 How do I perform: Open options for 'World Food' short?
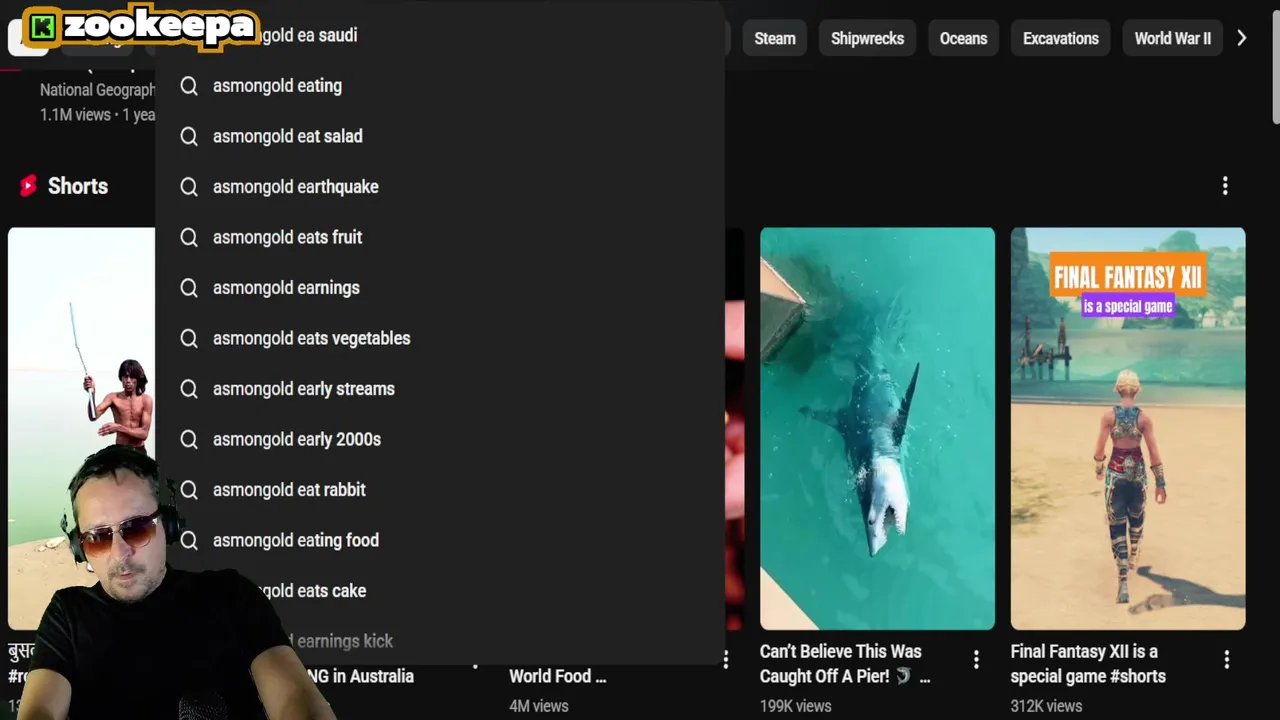pos(726,659)
